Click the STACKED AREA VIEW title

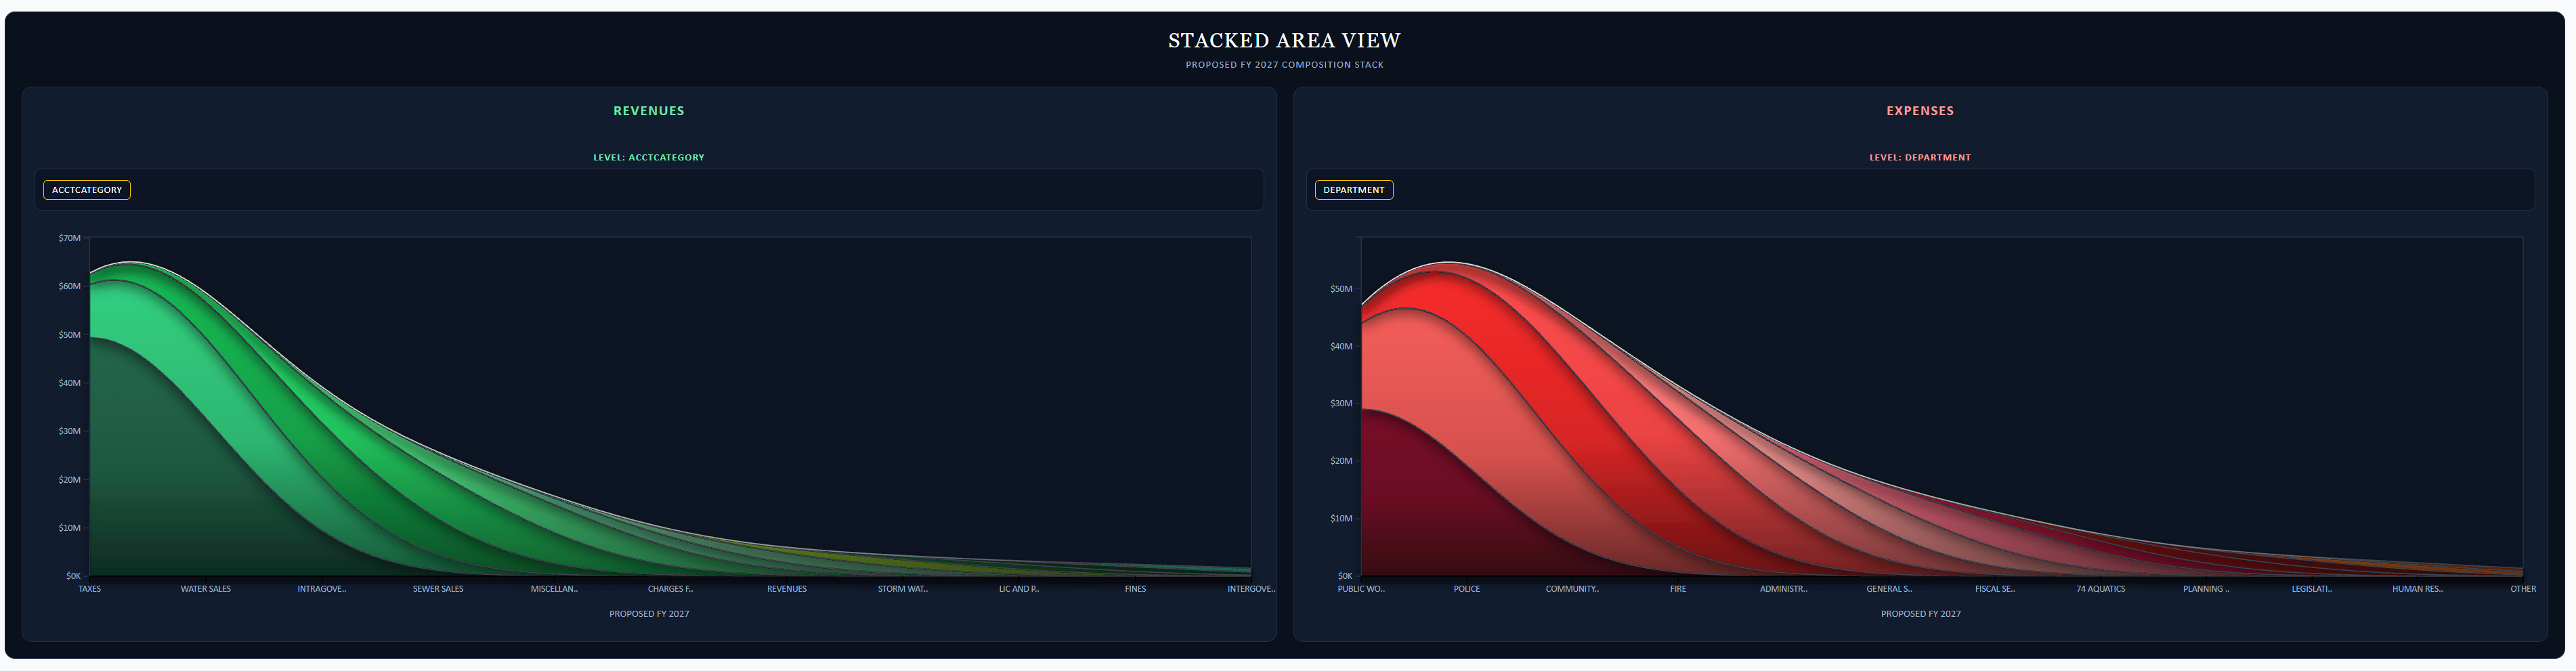(x=1285, y=40)
